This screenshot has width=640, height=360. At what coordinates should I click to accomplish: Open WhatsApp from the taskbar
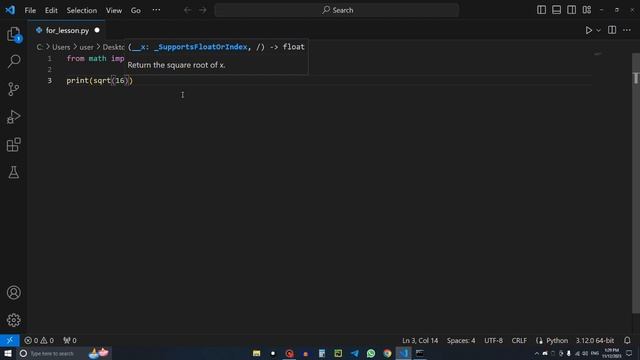(371, 353)
